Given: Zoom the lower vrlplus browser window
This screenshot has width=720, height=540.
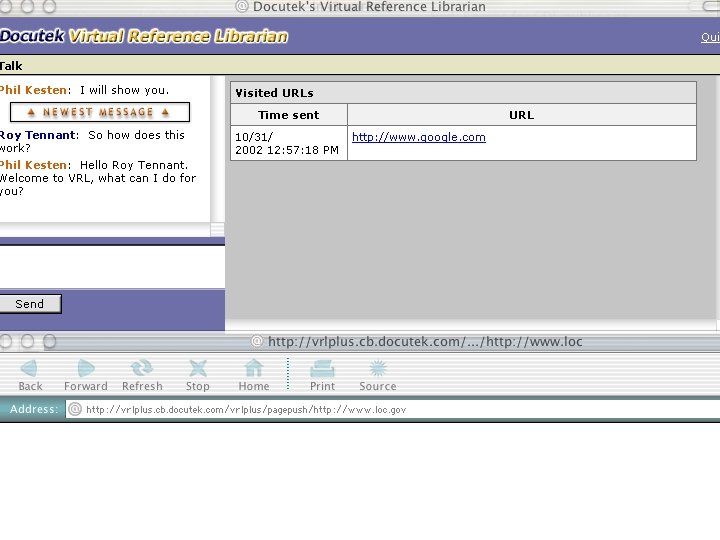Looking at the screenshot, I should (50, 341).
